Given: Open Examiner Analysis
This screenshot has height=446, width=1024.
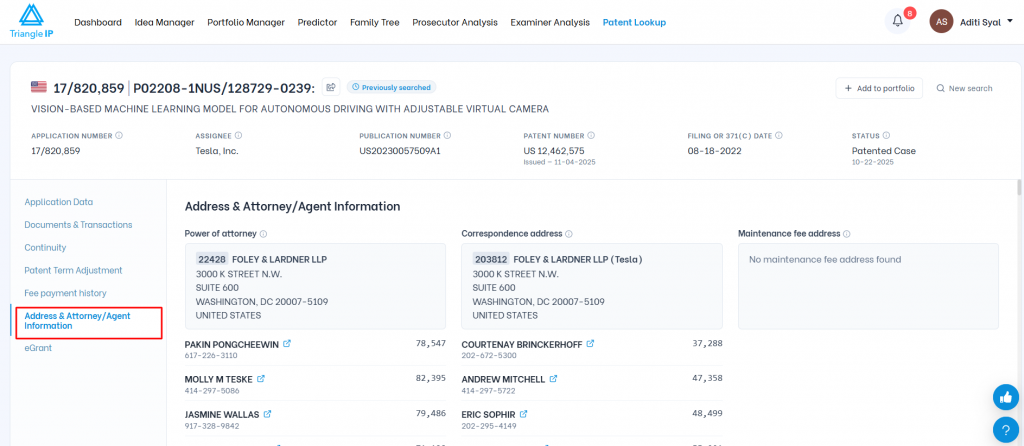Looking at the screenshot, I should tap(550, 22).
